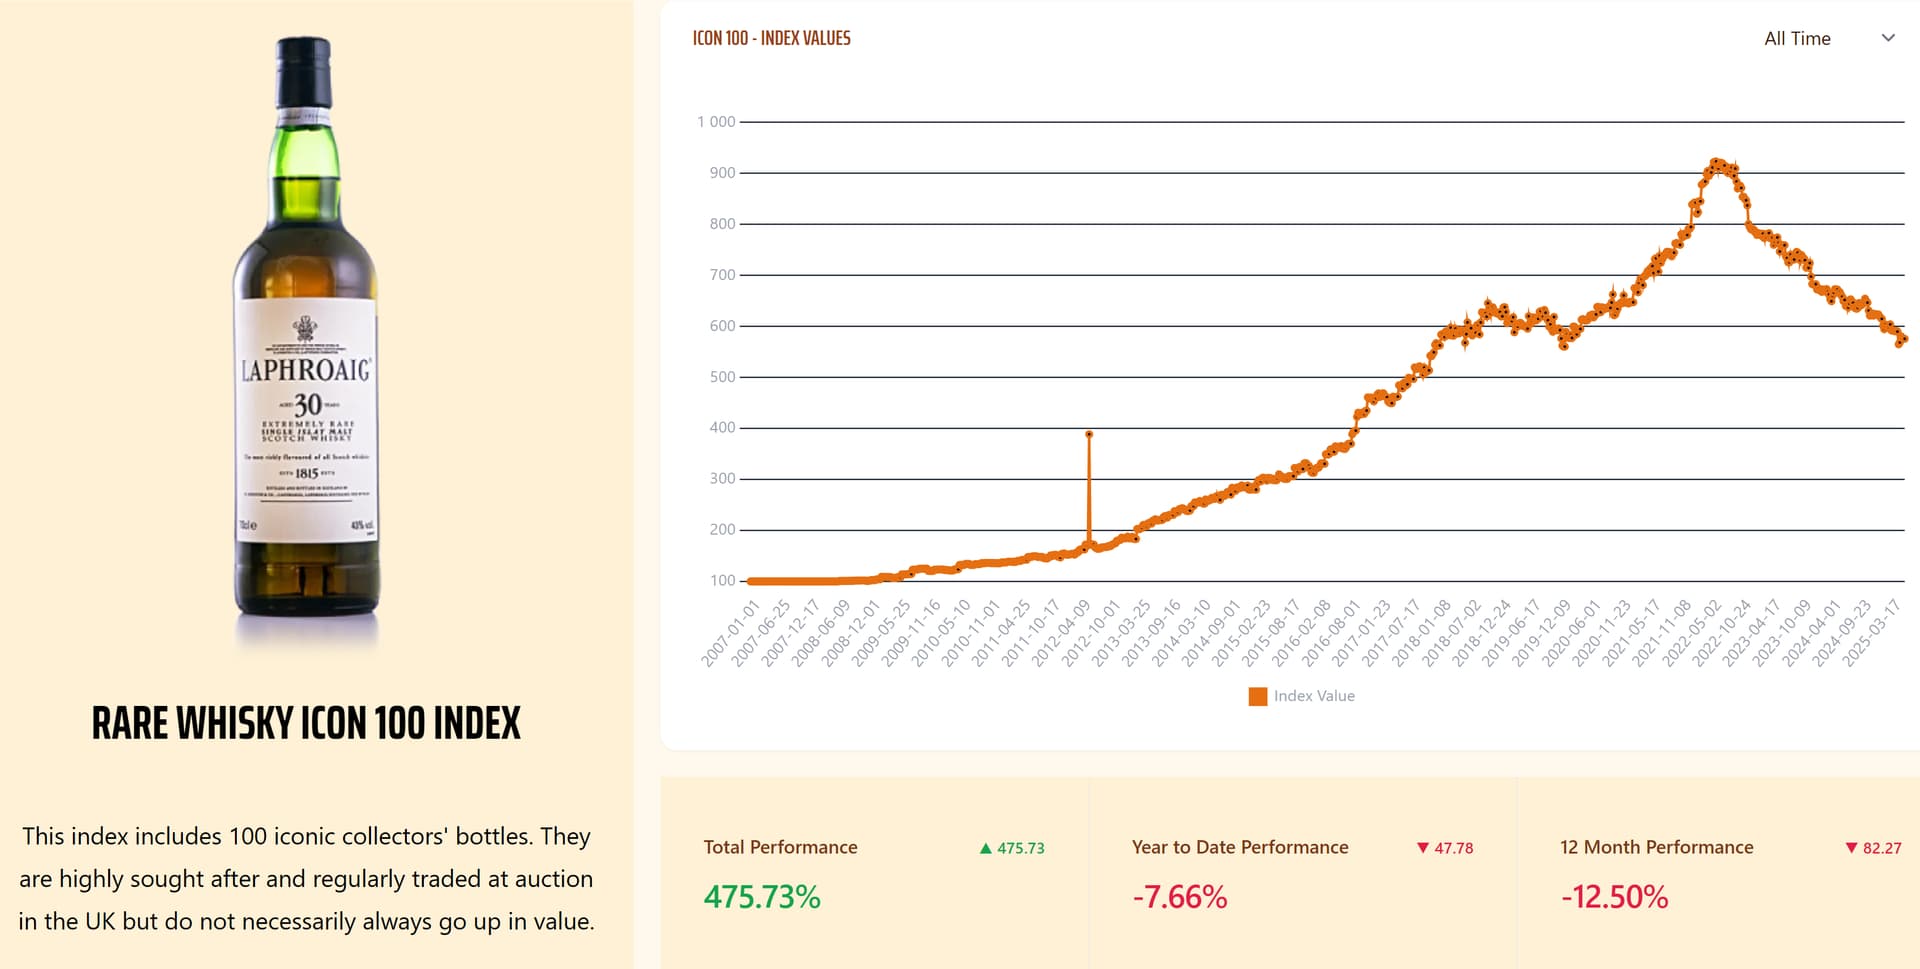
Task: Click the Rare Whisky Icon 100 Index heading
Action: point(306,723)
